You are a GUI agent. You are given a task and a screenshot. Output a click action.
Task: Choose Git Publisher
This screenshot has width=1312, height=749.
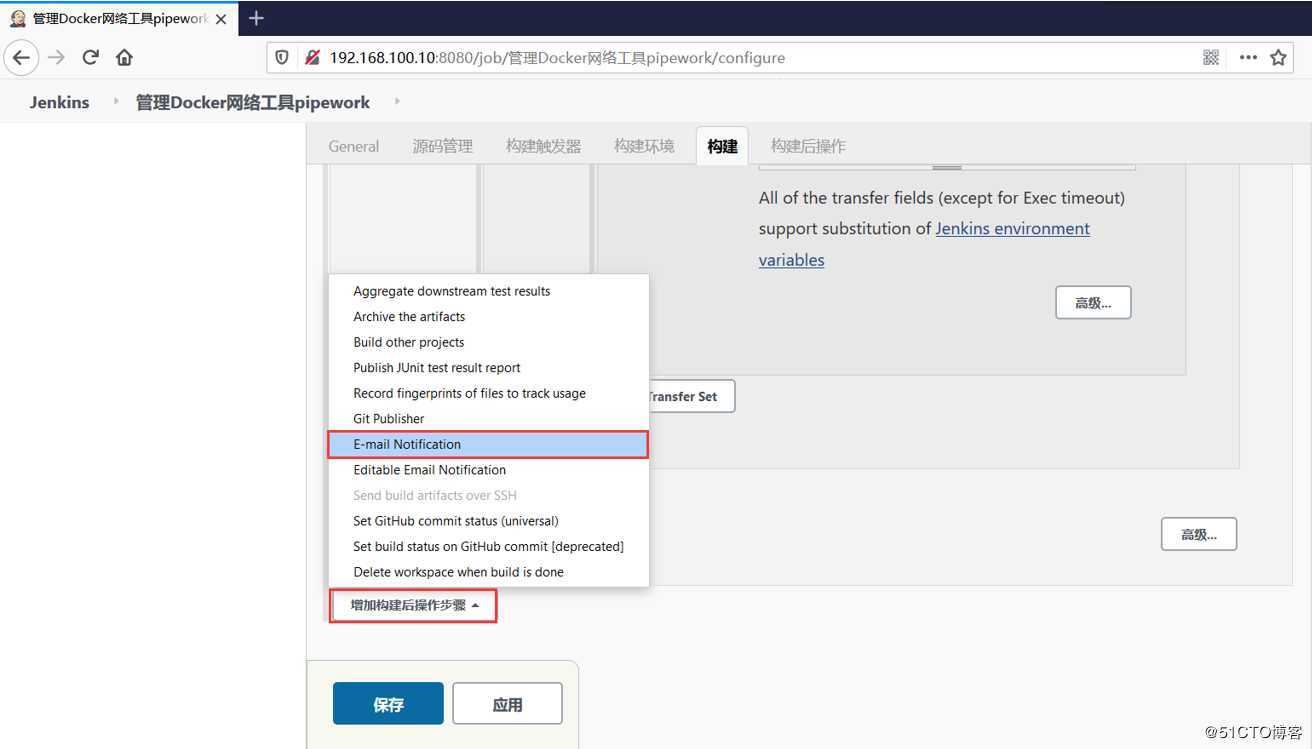(x=489, y=418)
